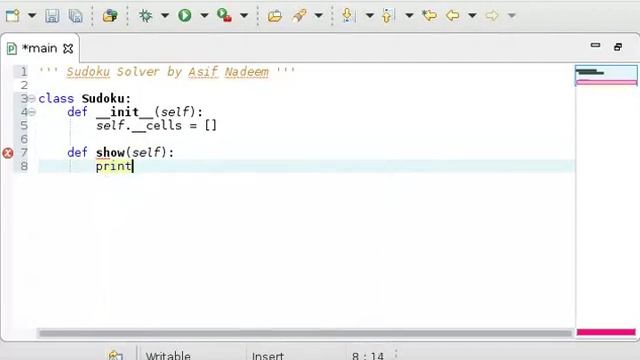Open the Search dropdown arrow
The width and height of the screenshot is (640, 360).
(x=318, y=16)
